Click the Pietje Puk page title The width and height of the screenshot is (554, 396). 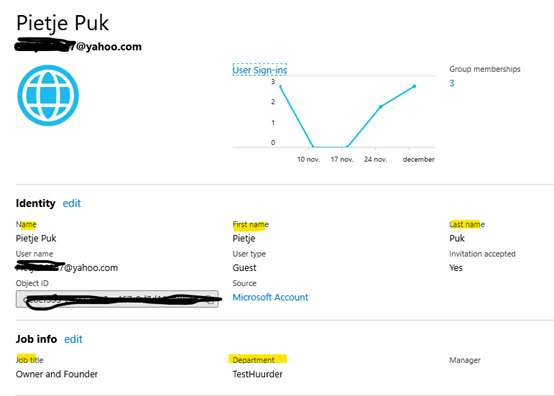(x=63, y=23)
